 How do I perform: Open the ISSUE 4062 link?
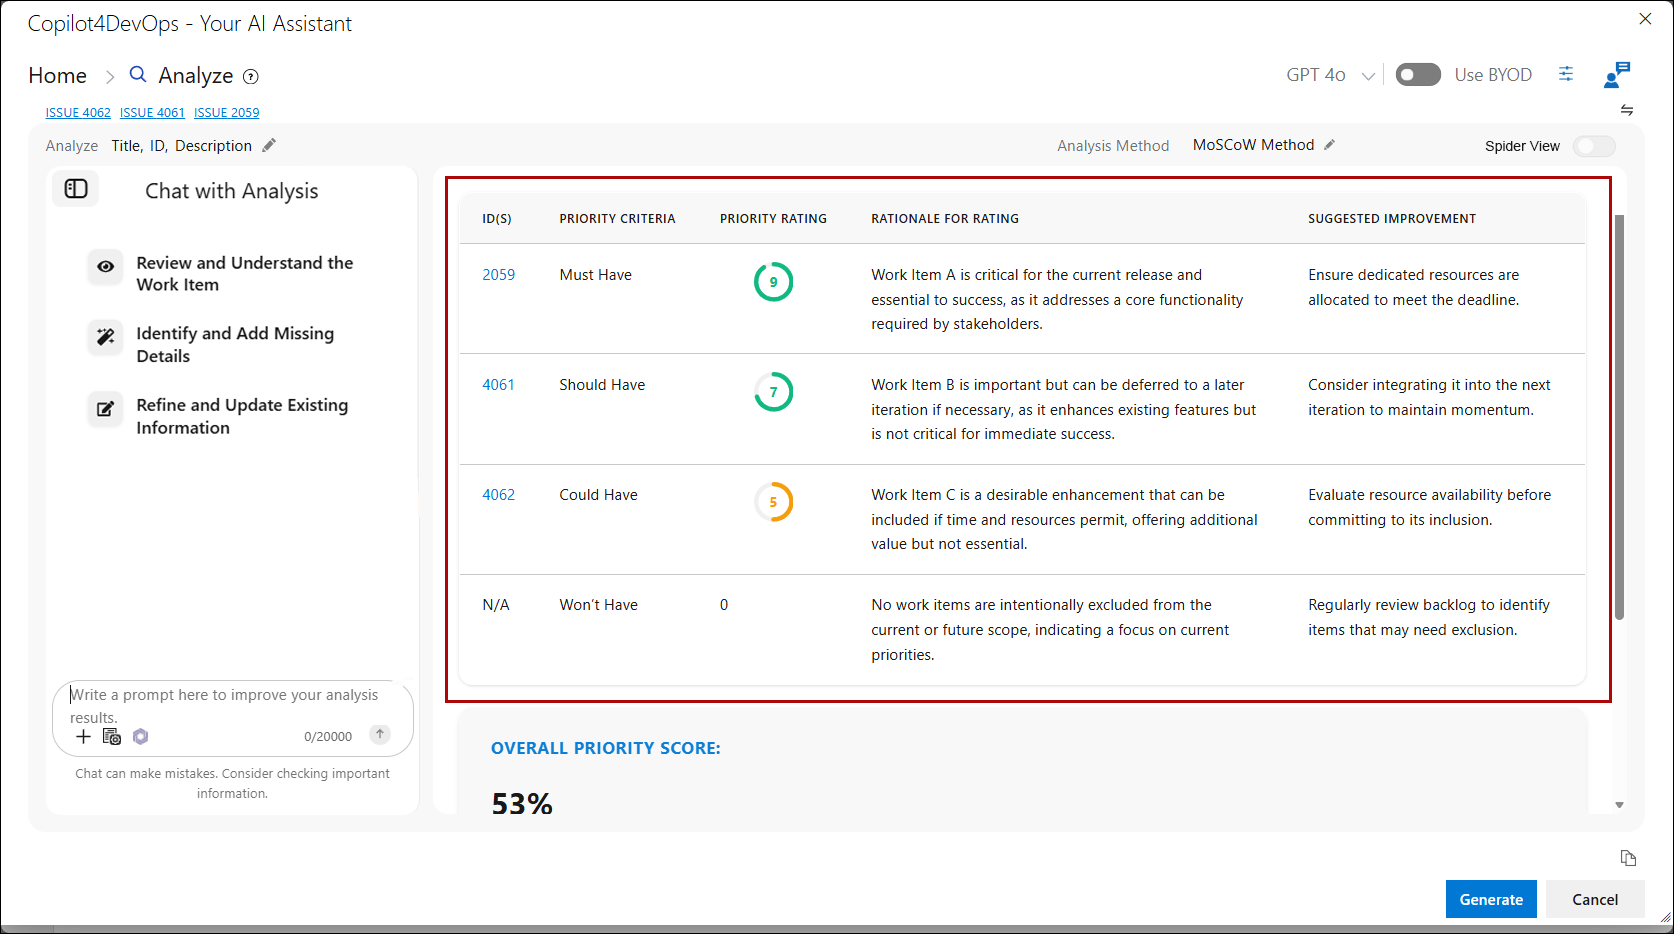[78, 113]
